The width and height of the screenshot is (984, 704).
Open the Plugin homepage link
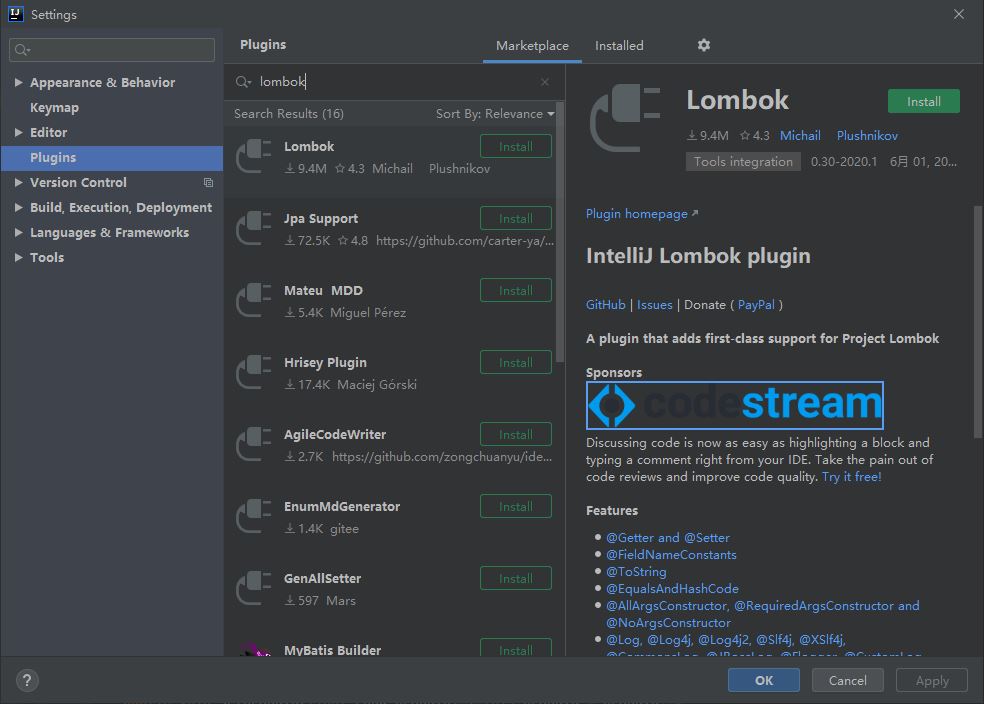642,214
